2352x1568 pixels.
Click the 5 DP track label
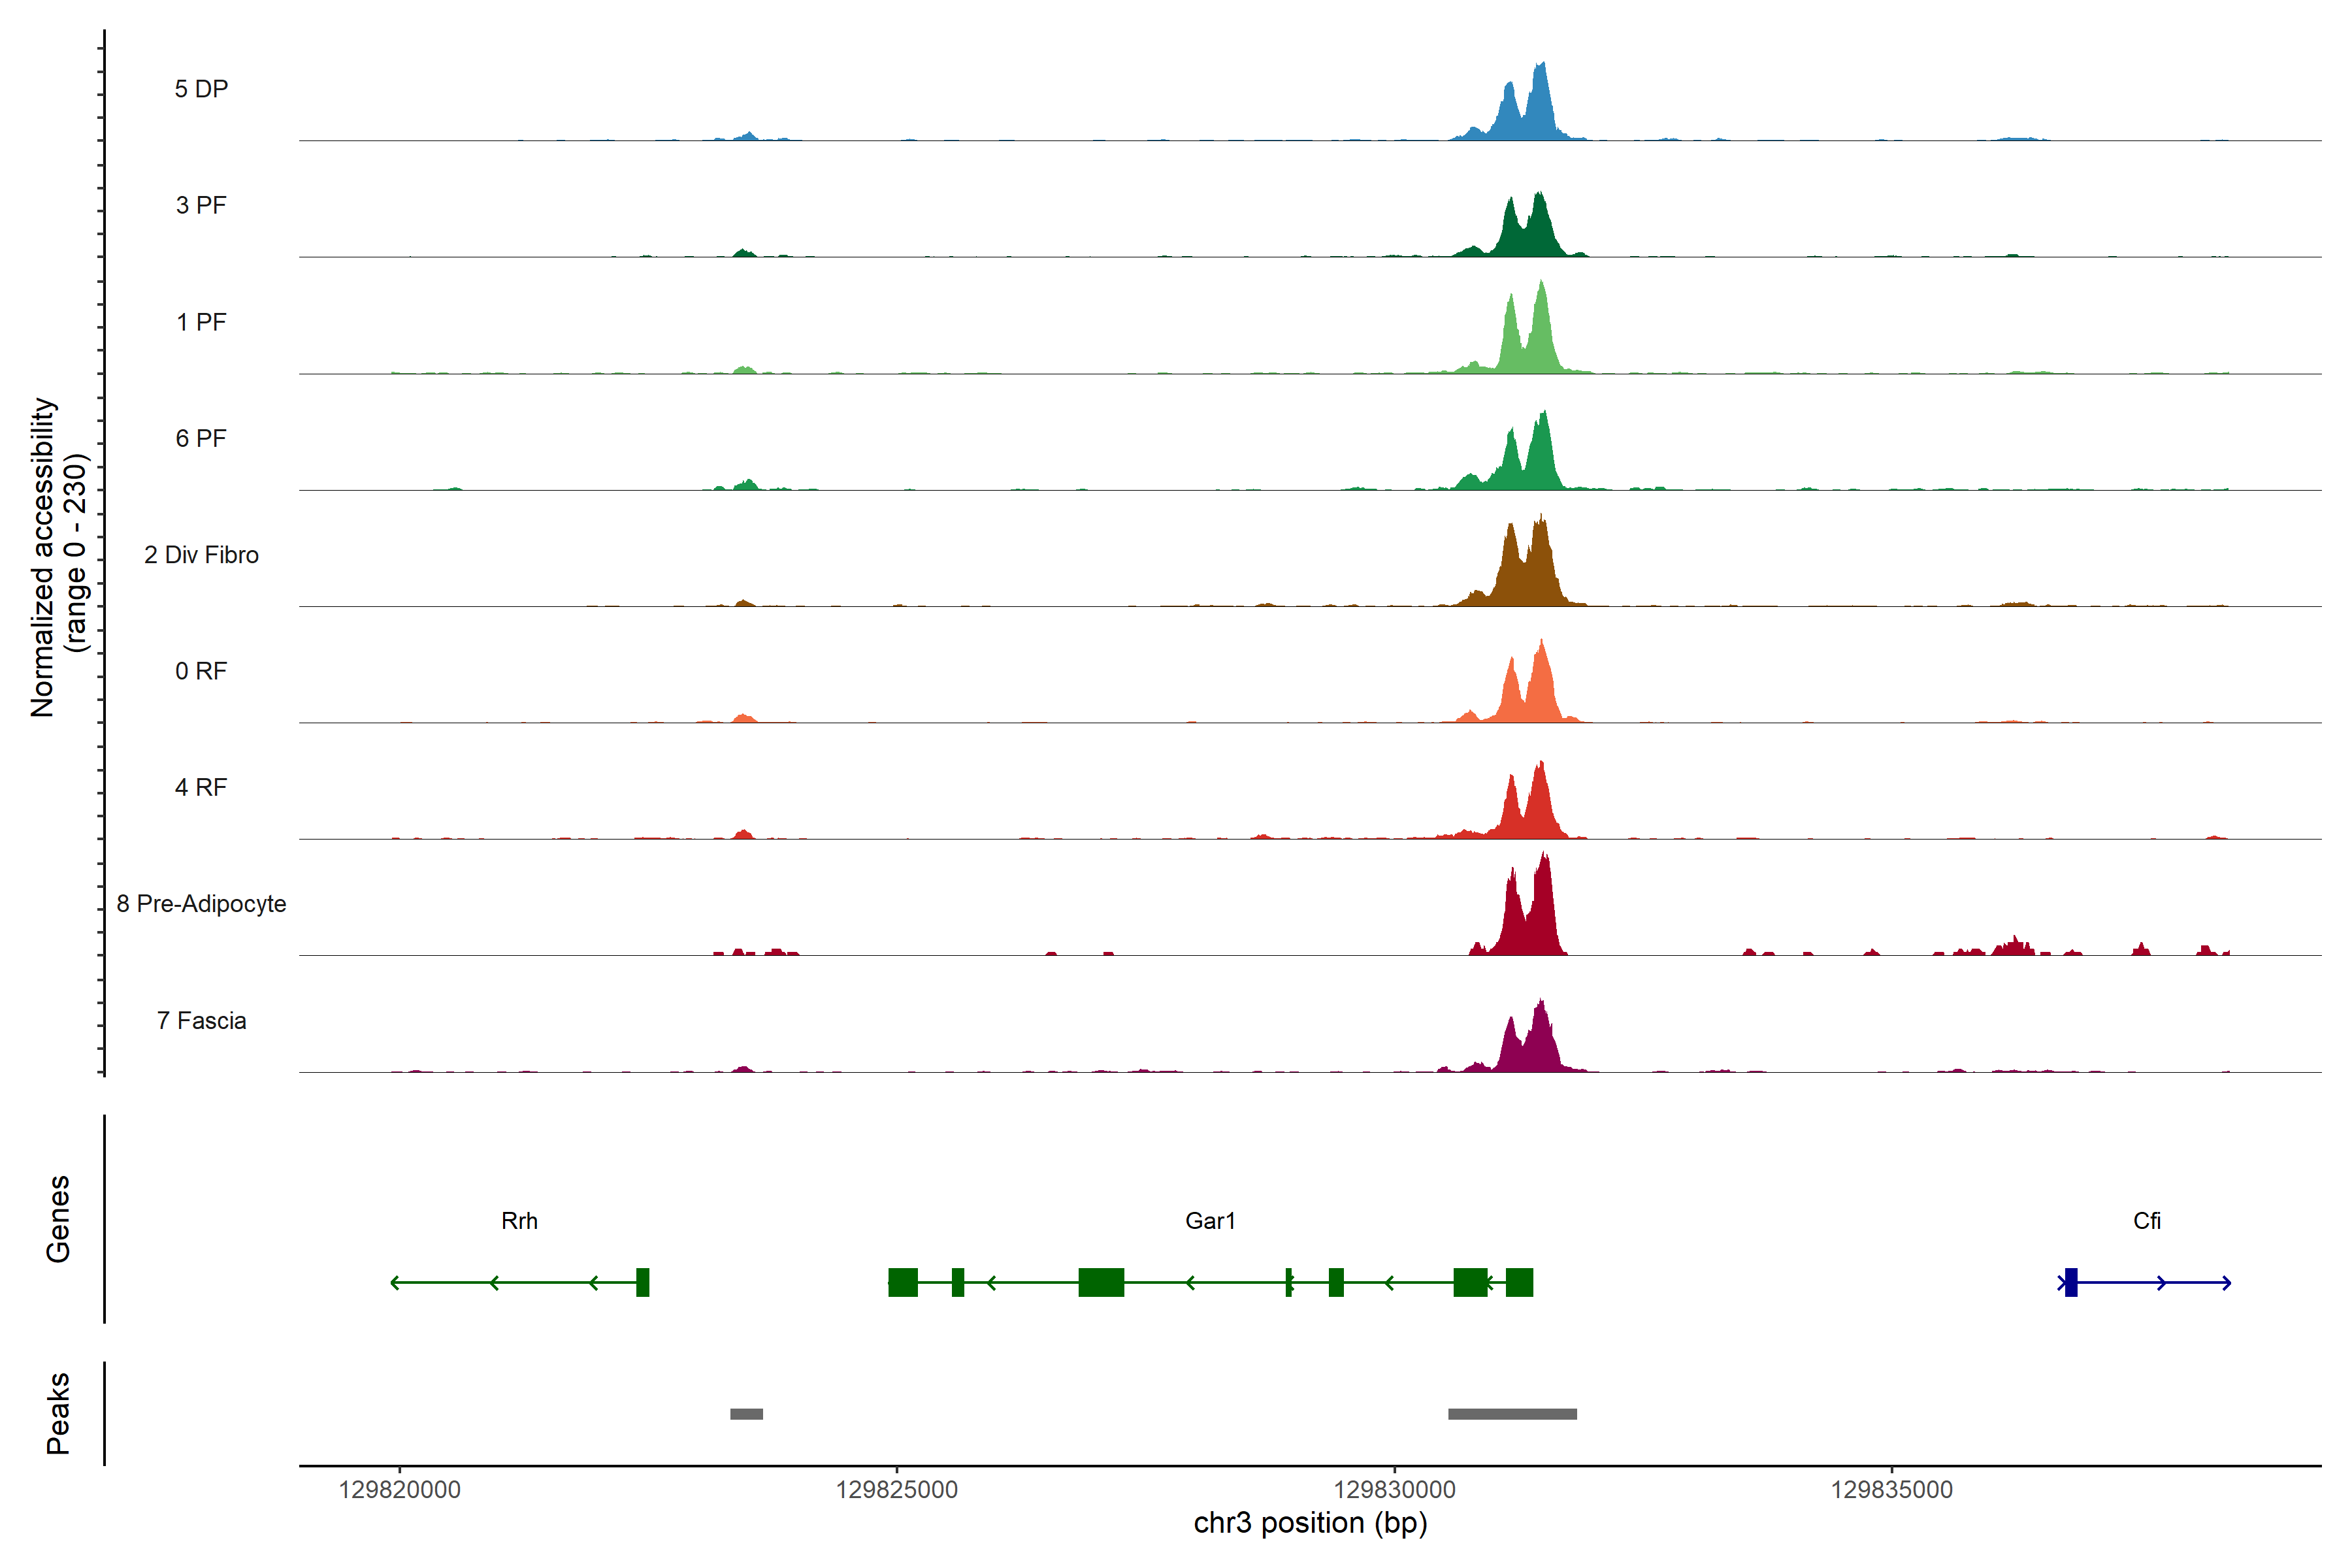point(201,89)
